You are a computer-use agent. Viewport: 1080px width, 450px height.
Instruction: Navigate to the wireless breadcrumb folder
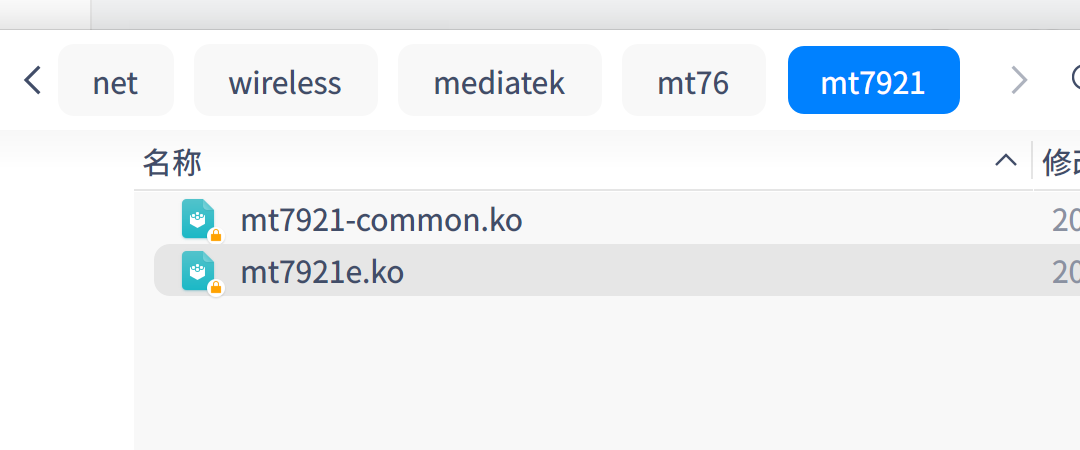click(285, 82)
